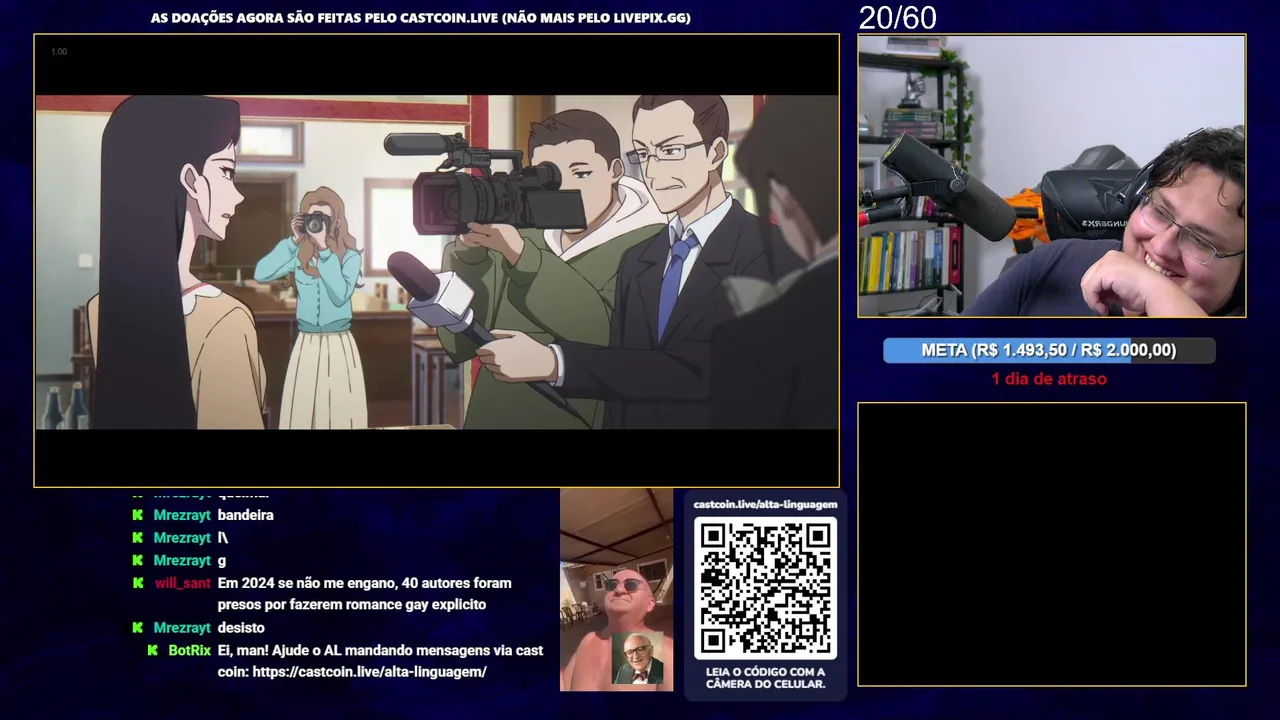Click the donation notice banner at the top
The image size is (1280, 720).
point(421,18)
